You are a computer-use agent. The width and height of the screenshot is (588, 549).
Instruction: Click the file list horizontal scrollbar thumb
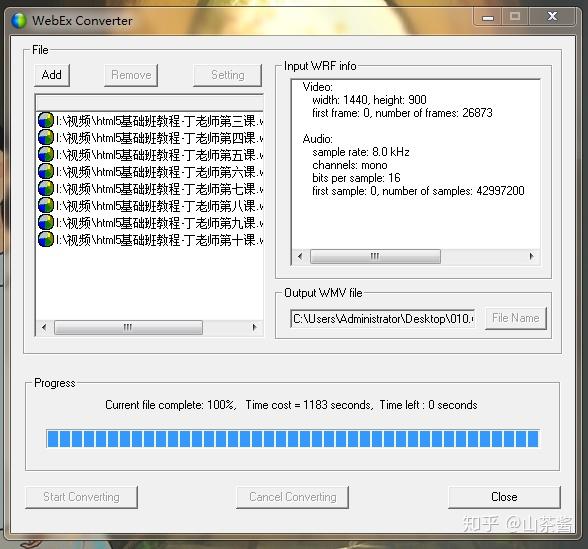click(x=128, y=327)
